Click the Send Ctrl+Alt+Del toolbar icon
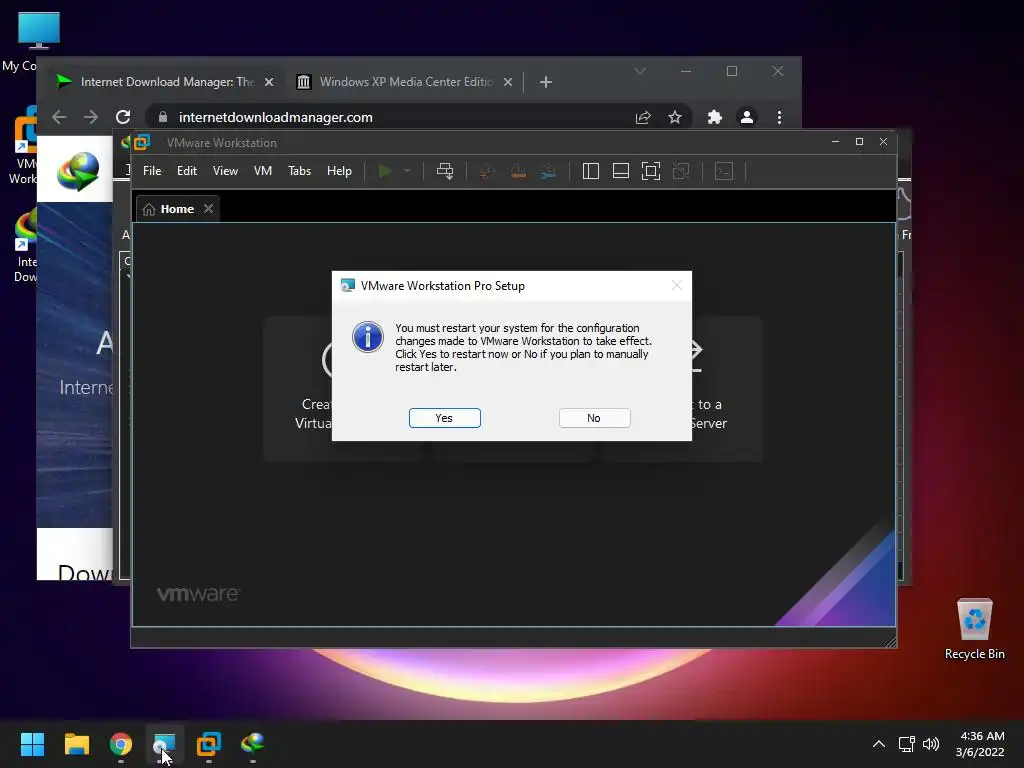The width and height of the screenshot is (1024, 768). (445, 171)
